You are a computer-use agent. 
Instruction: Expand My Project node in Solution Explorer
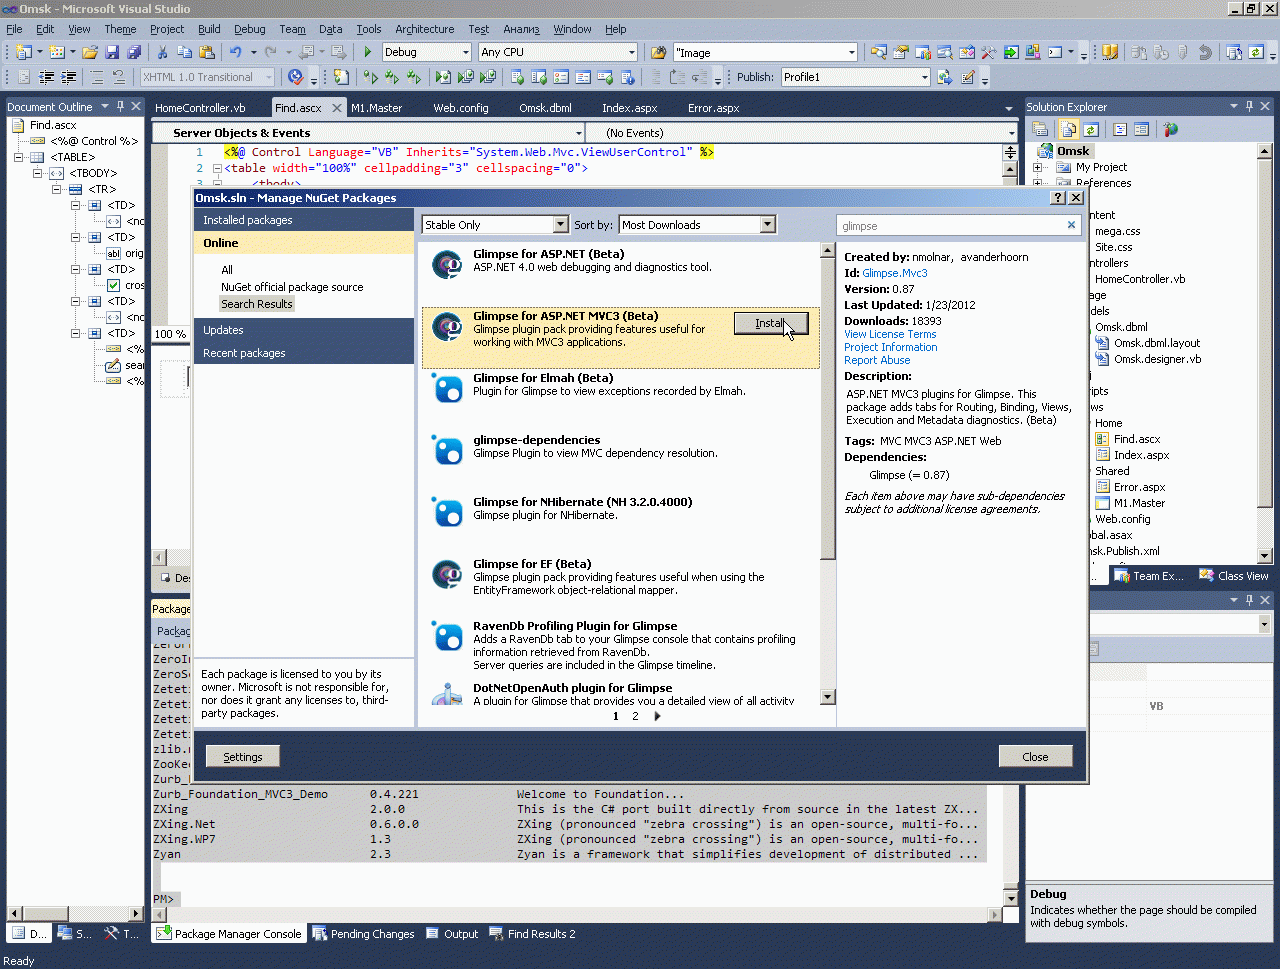(x=1038, y=167)
